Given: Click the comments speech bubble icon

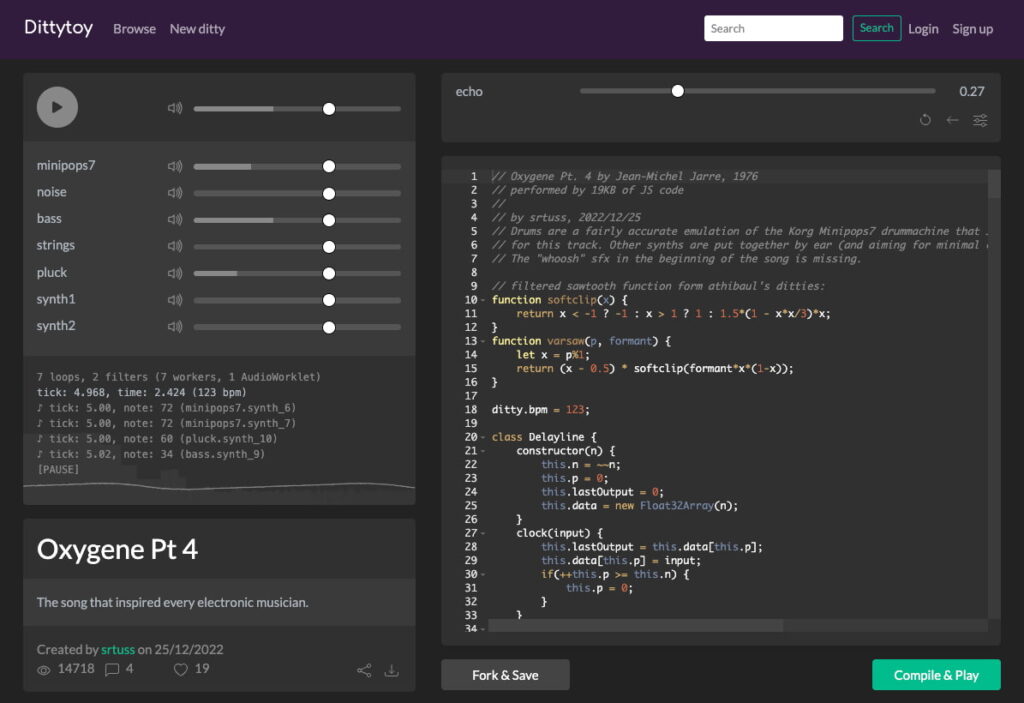Looking at the screenshot, I should pyautogui.click(x=112, y=670).
